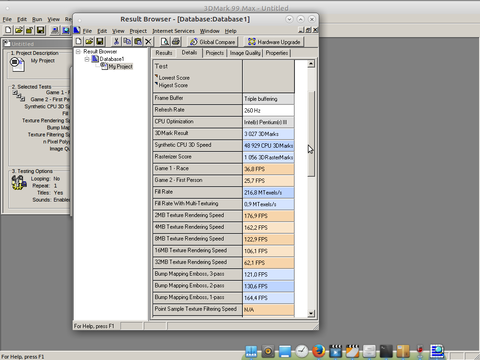This screenshot has height=360, width=480.
Task: Click the Paste icon in Result Browser
Action: tap(138, 41)
